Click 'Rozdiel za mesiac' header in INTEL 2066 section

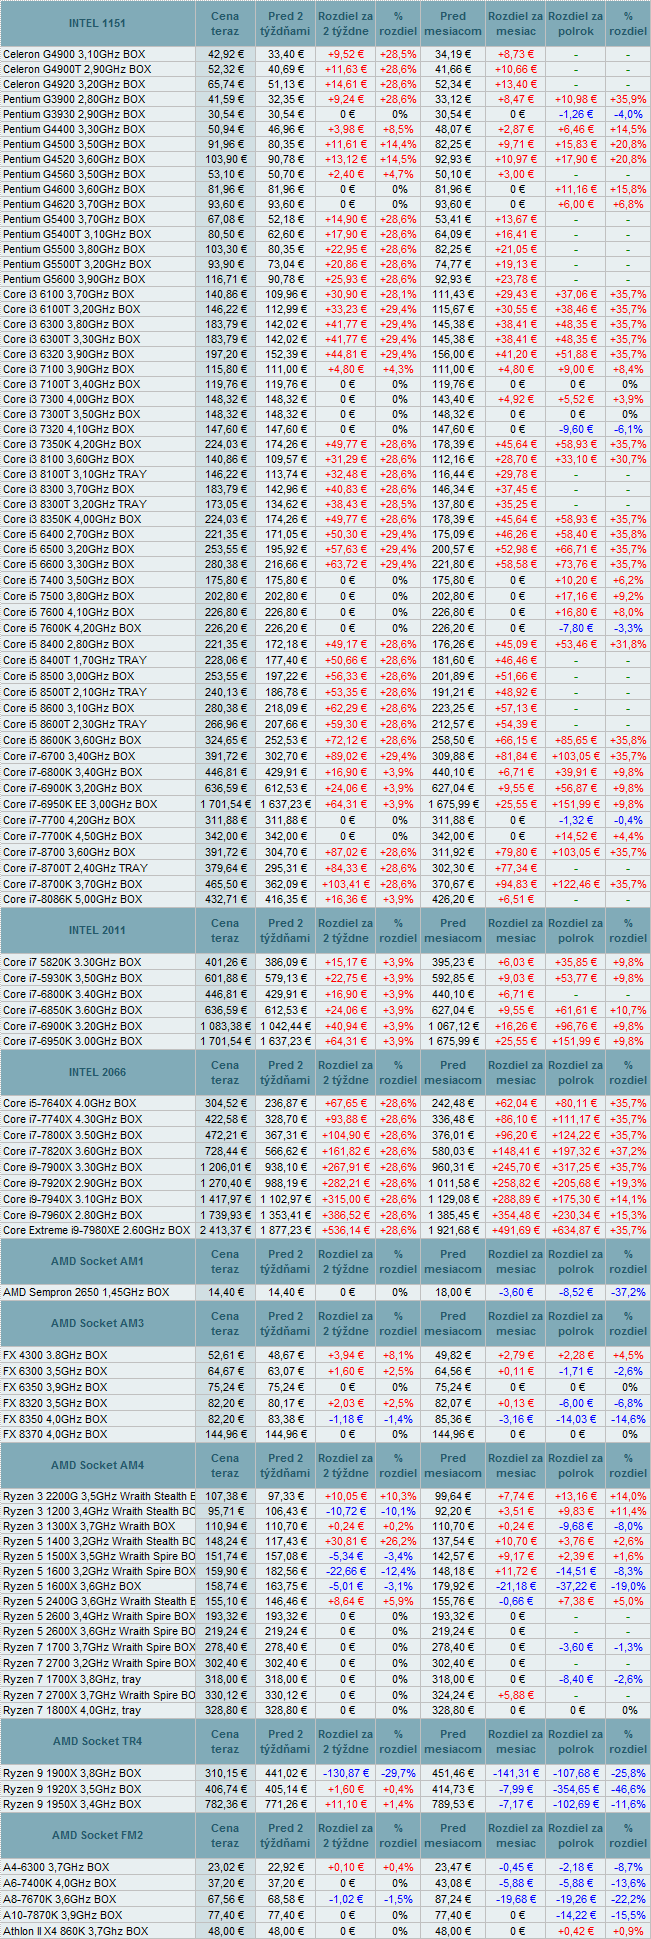516,1073
